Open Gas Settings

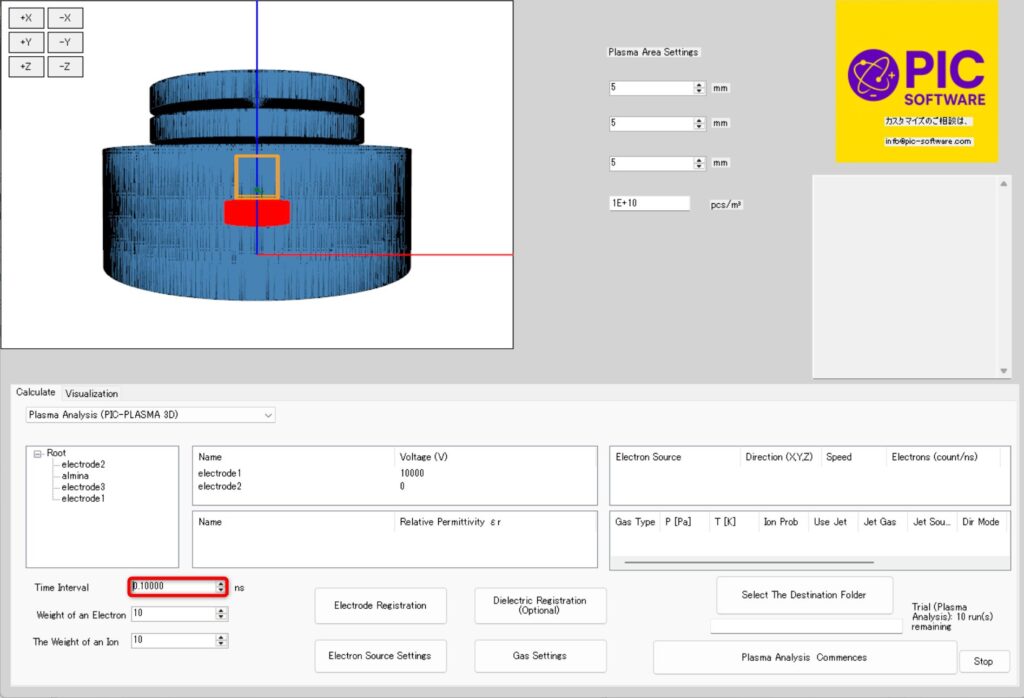click(540, 656)
